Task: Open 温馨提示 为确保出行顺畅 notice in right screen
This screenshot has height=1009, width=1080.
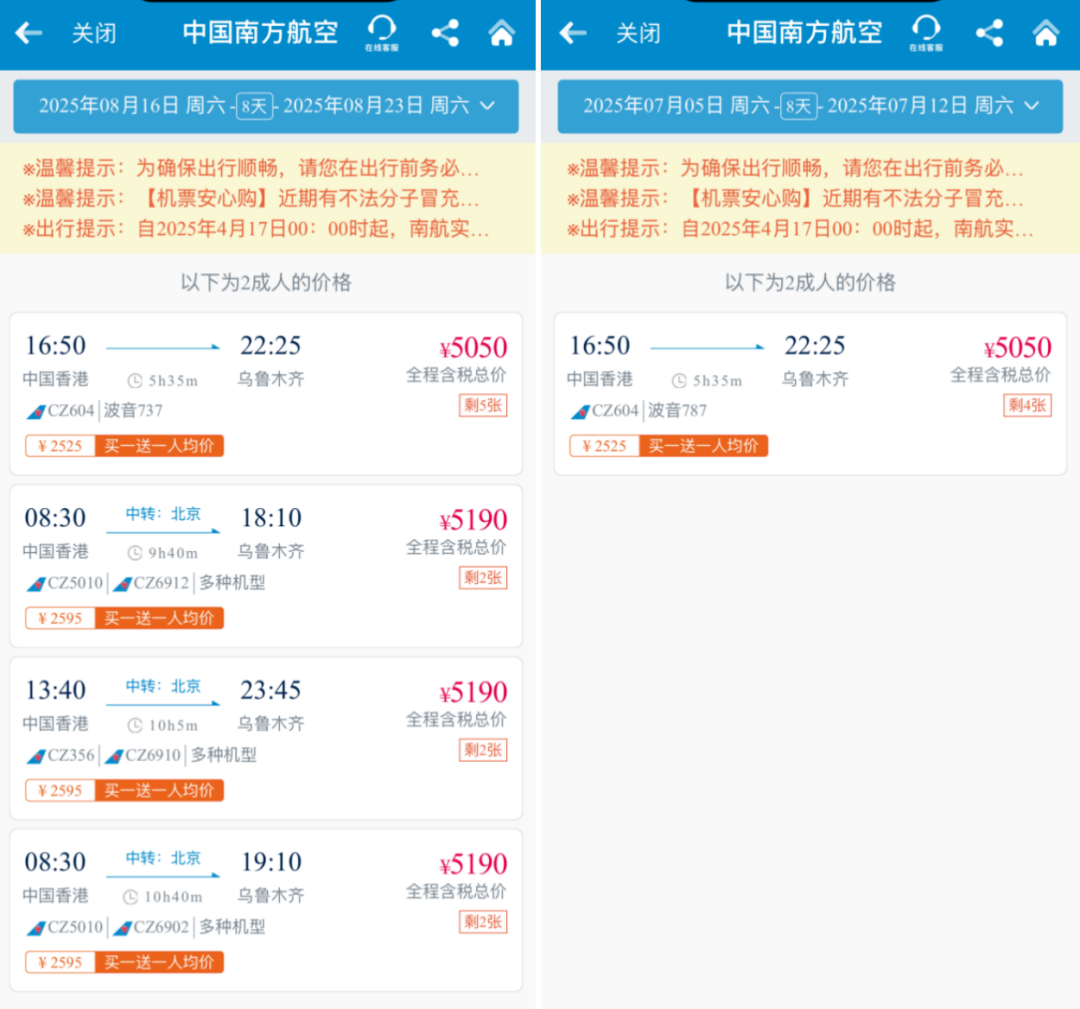Action: coord(795,167)
